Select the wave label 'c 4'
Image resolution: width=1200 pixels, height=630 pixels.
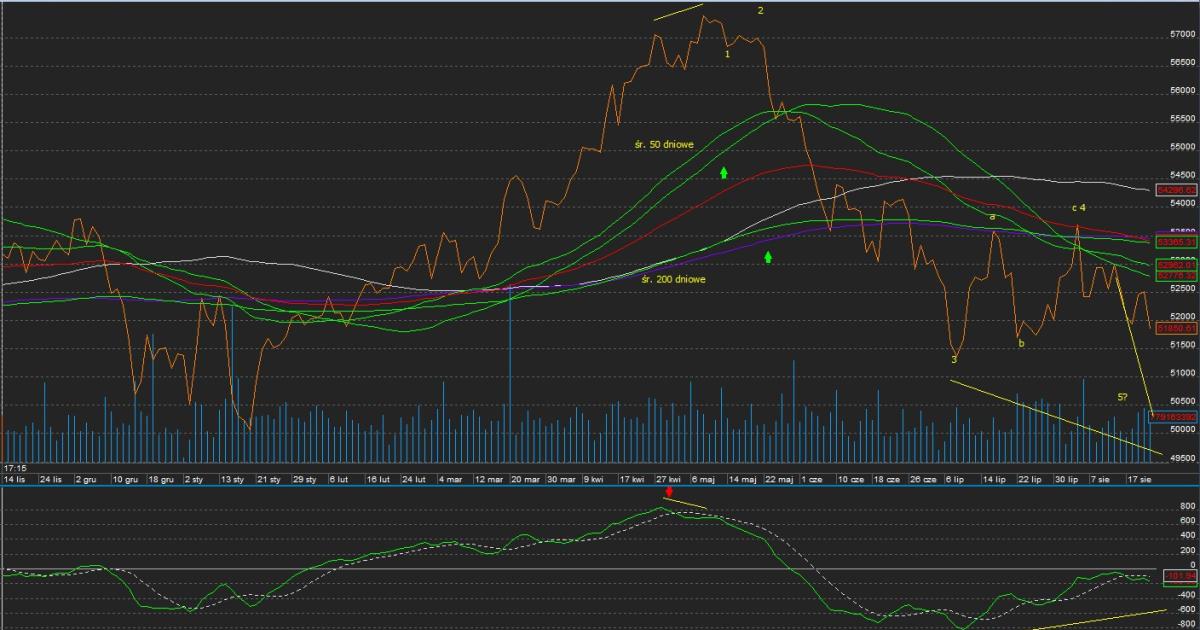pyautogui.click(x=1079, y=207)
